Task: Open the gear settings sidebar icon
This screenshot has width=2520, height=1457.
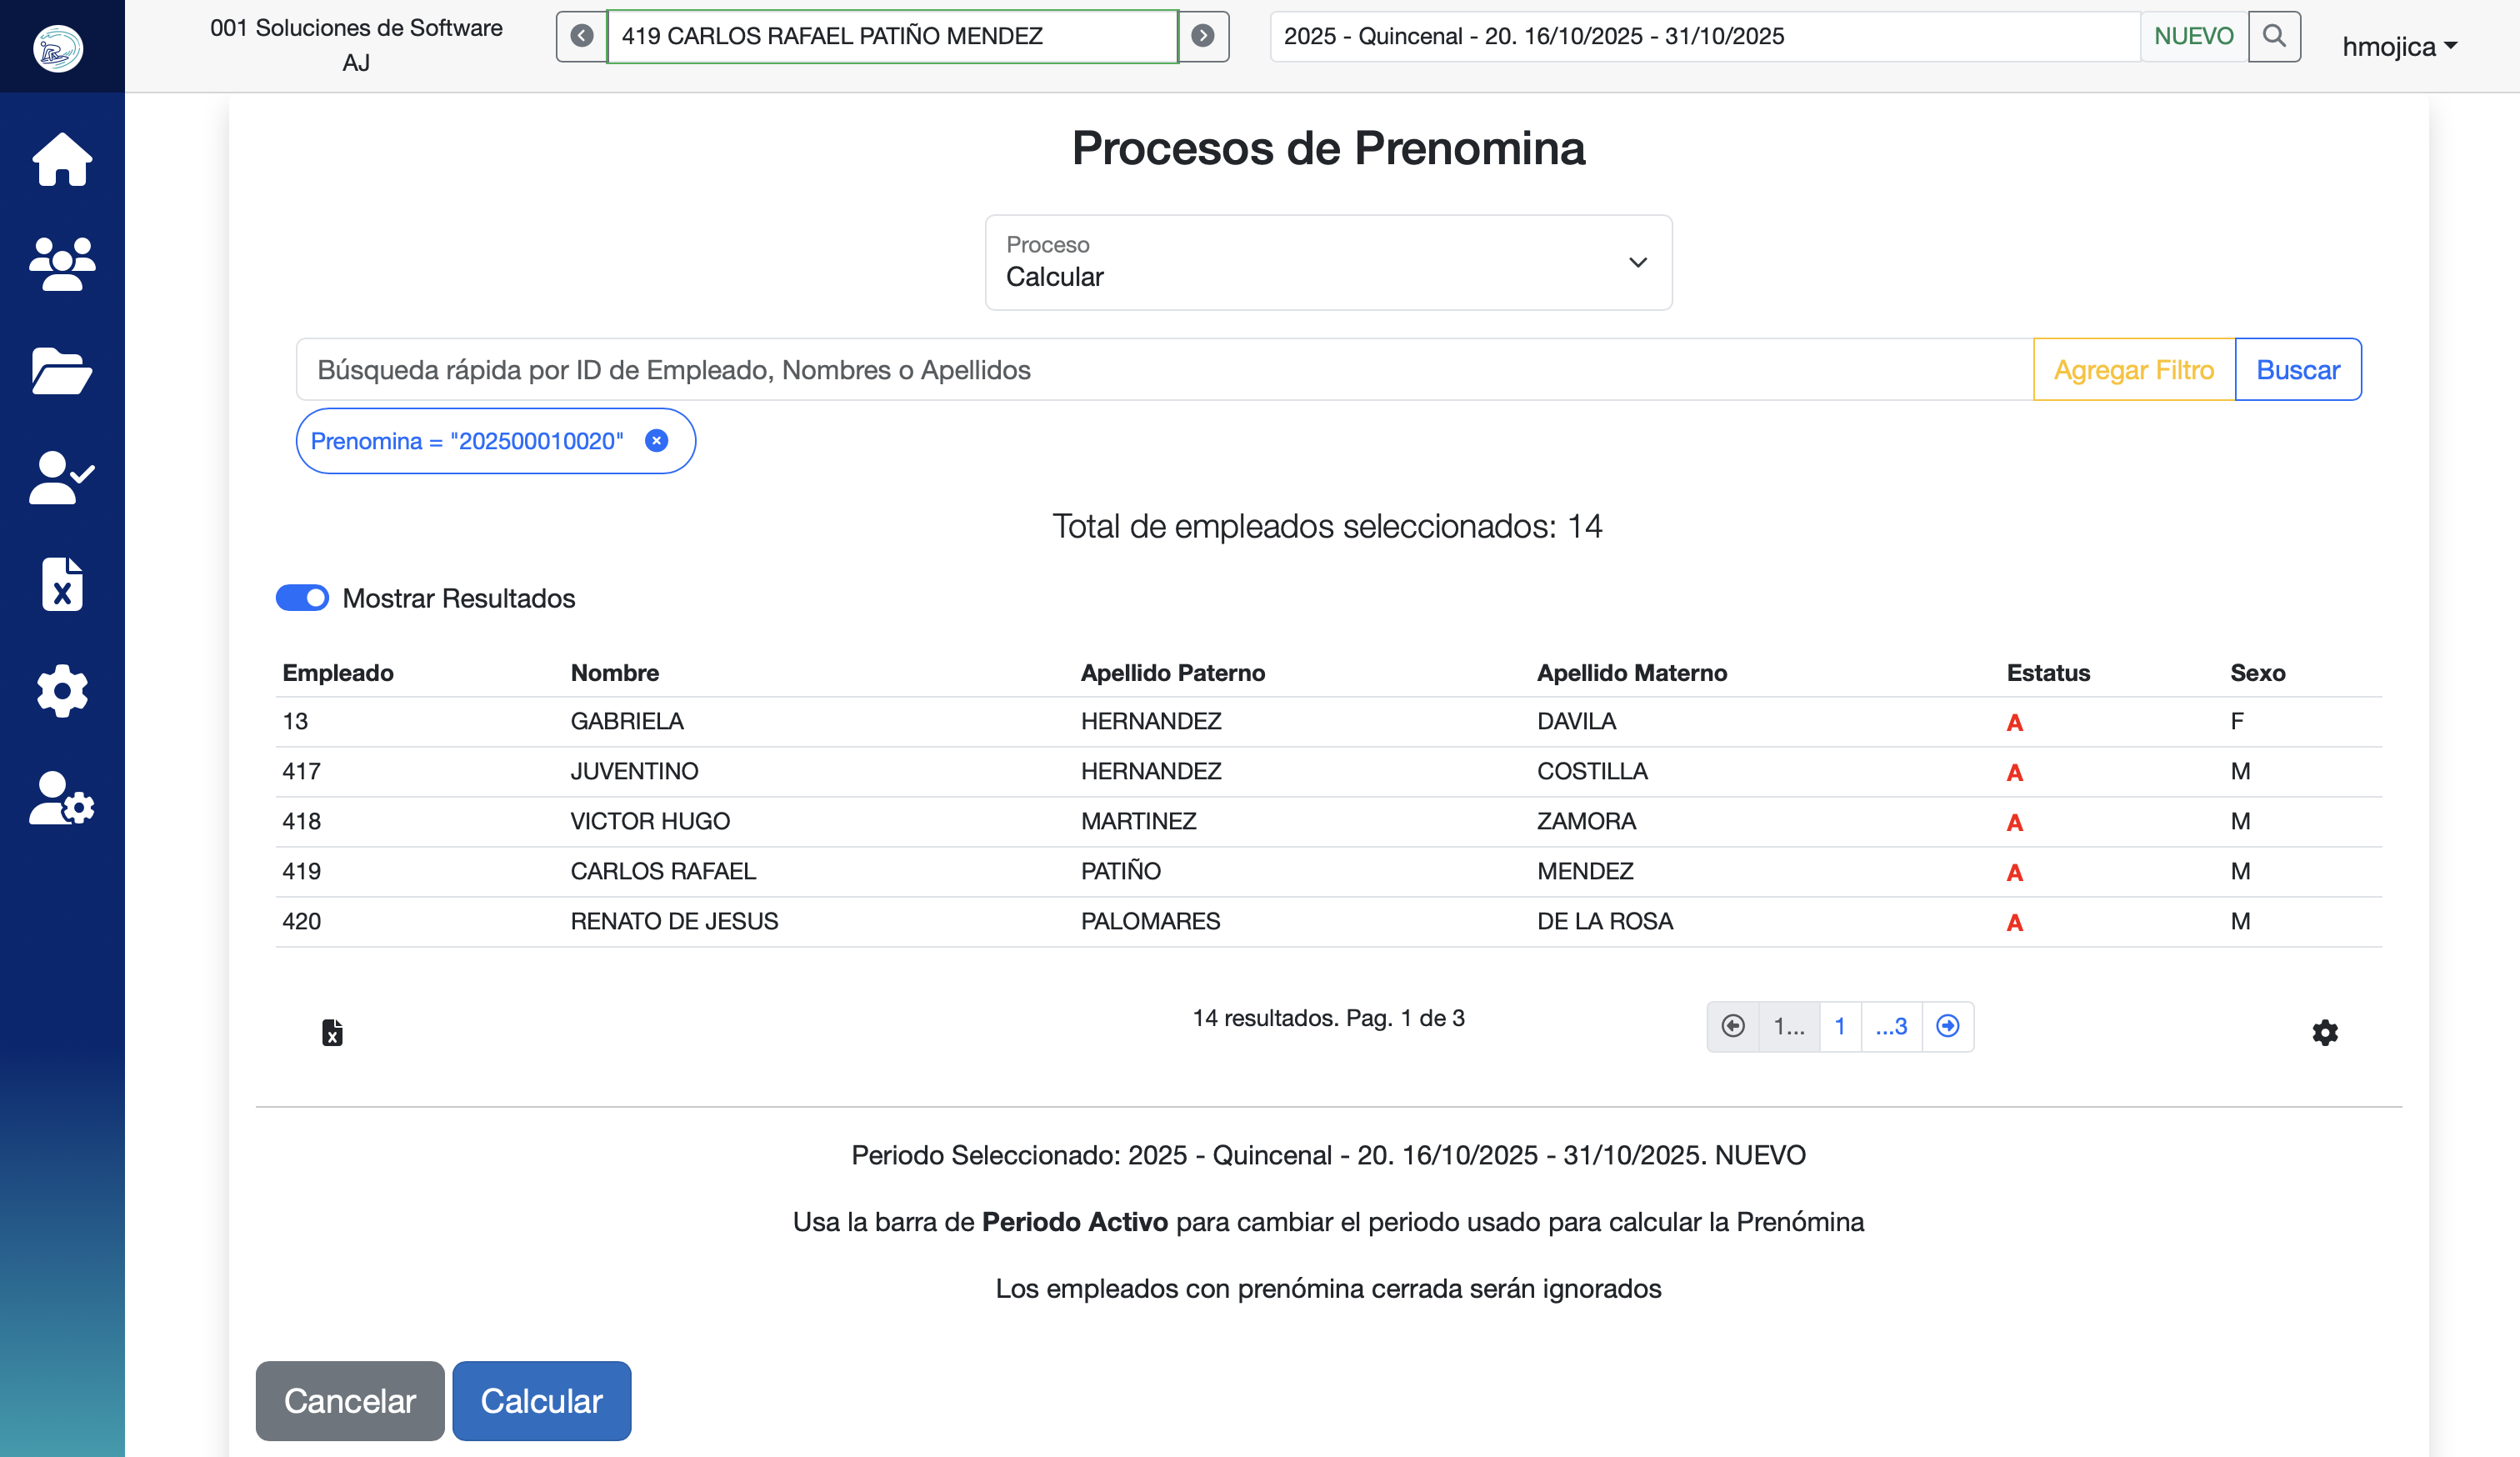Action: [62, 691]
